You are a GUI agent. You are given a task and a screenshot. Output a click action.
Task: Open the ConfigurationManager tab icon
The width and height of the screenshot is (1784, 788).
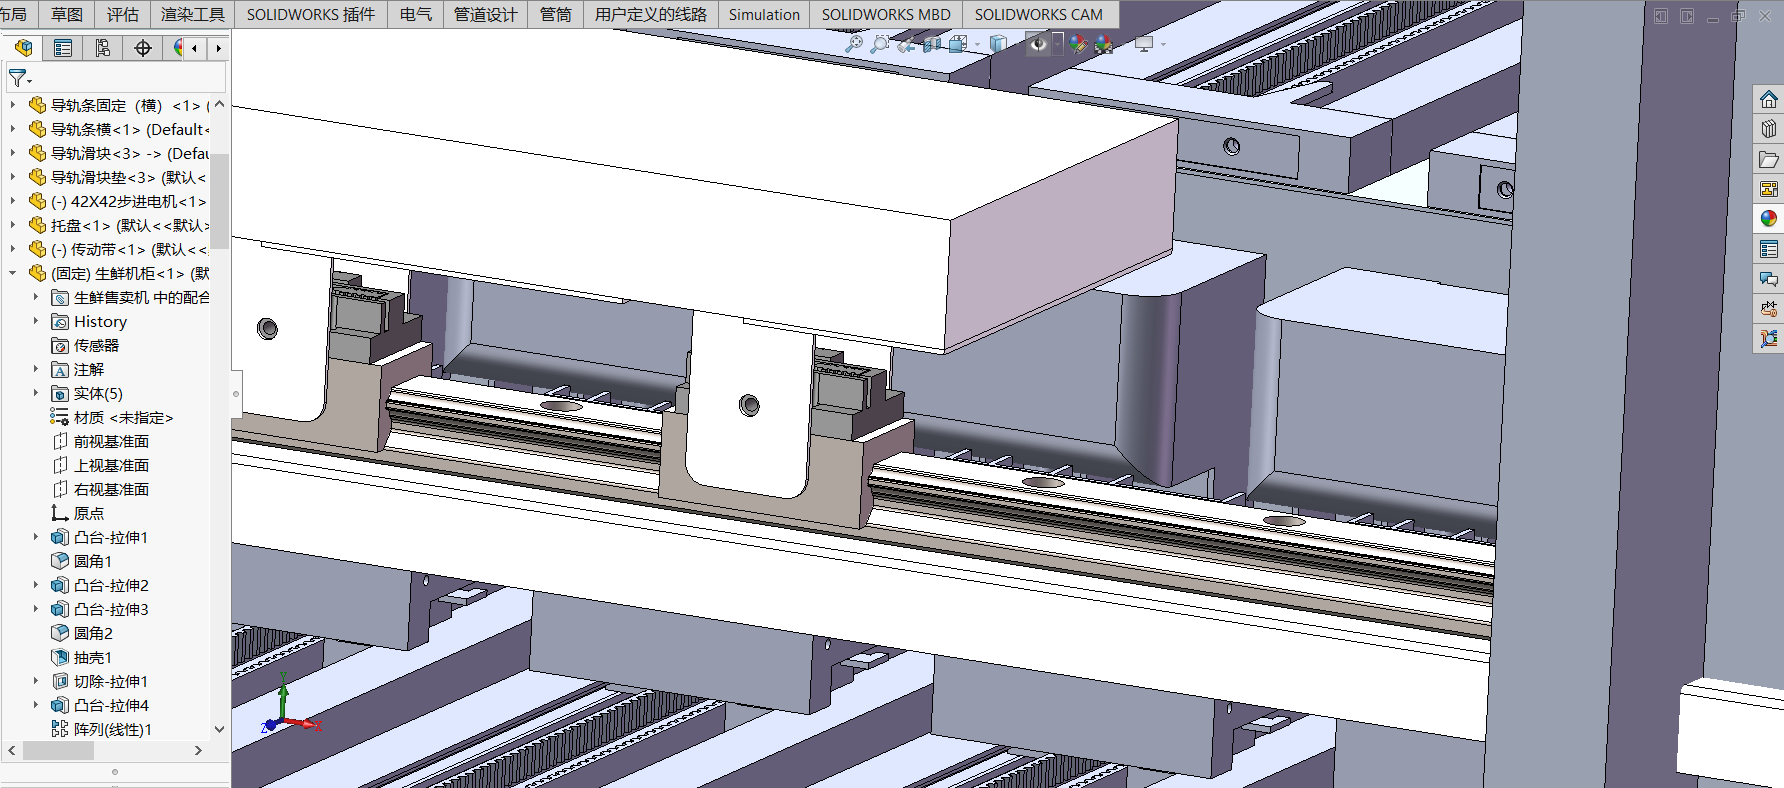tap(103, 48)
